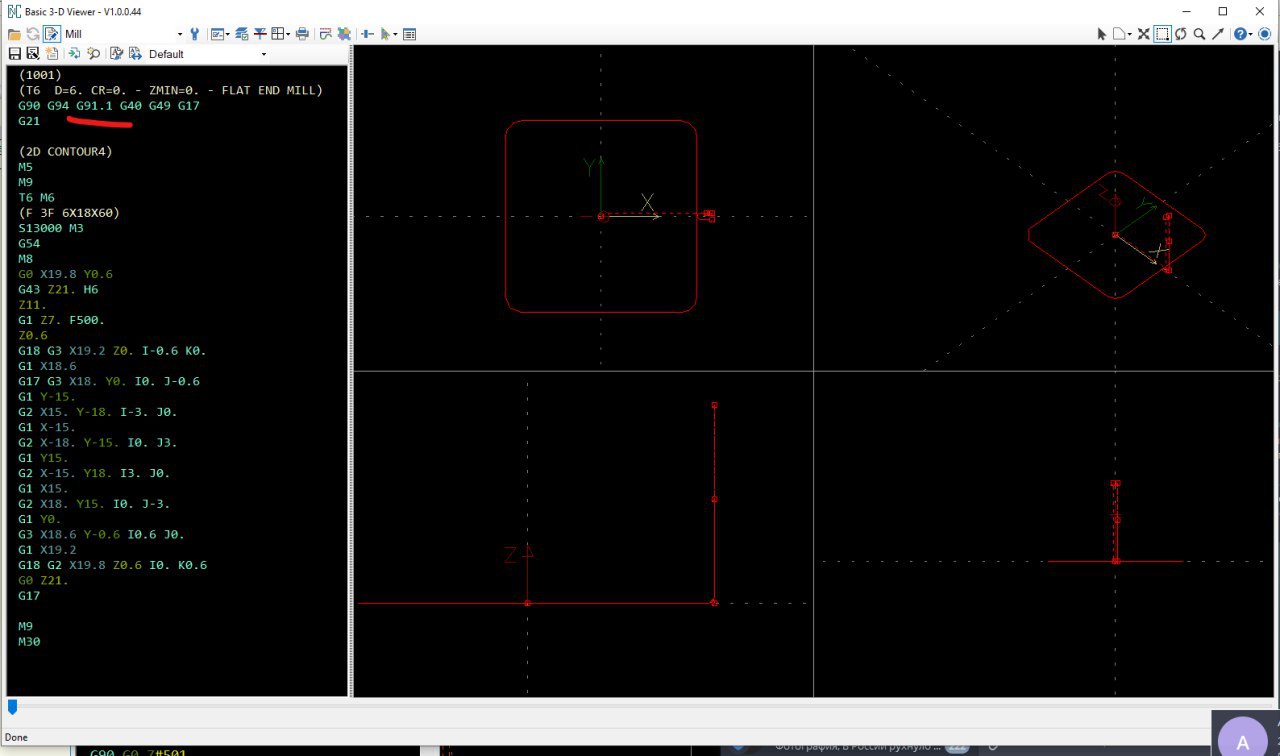Click the viewport grid layout icon

coord(278,34)
